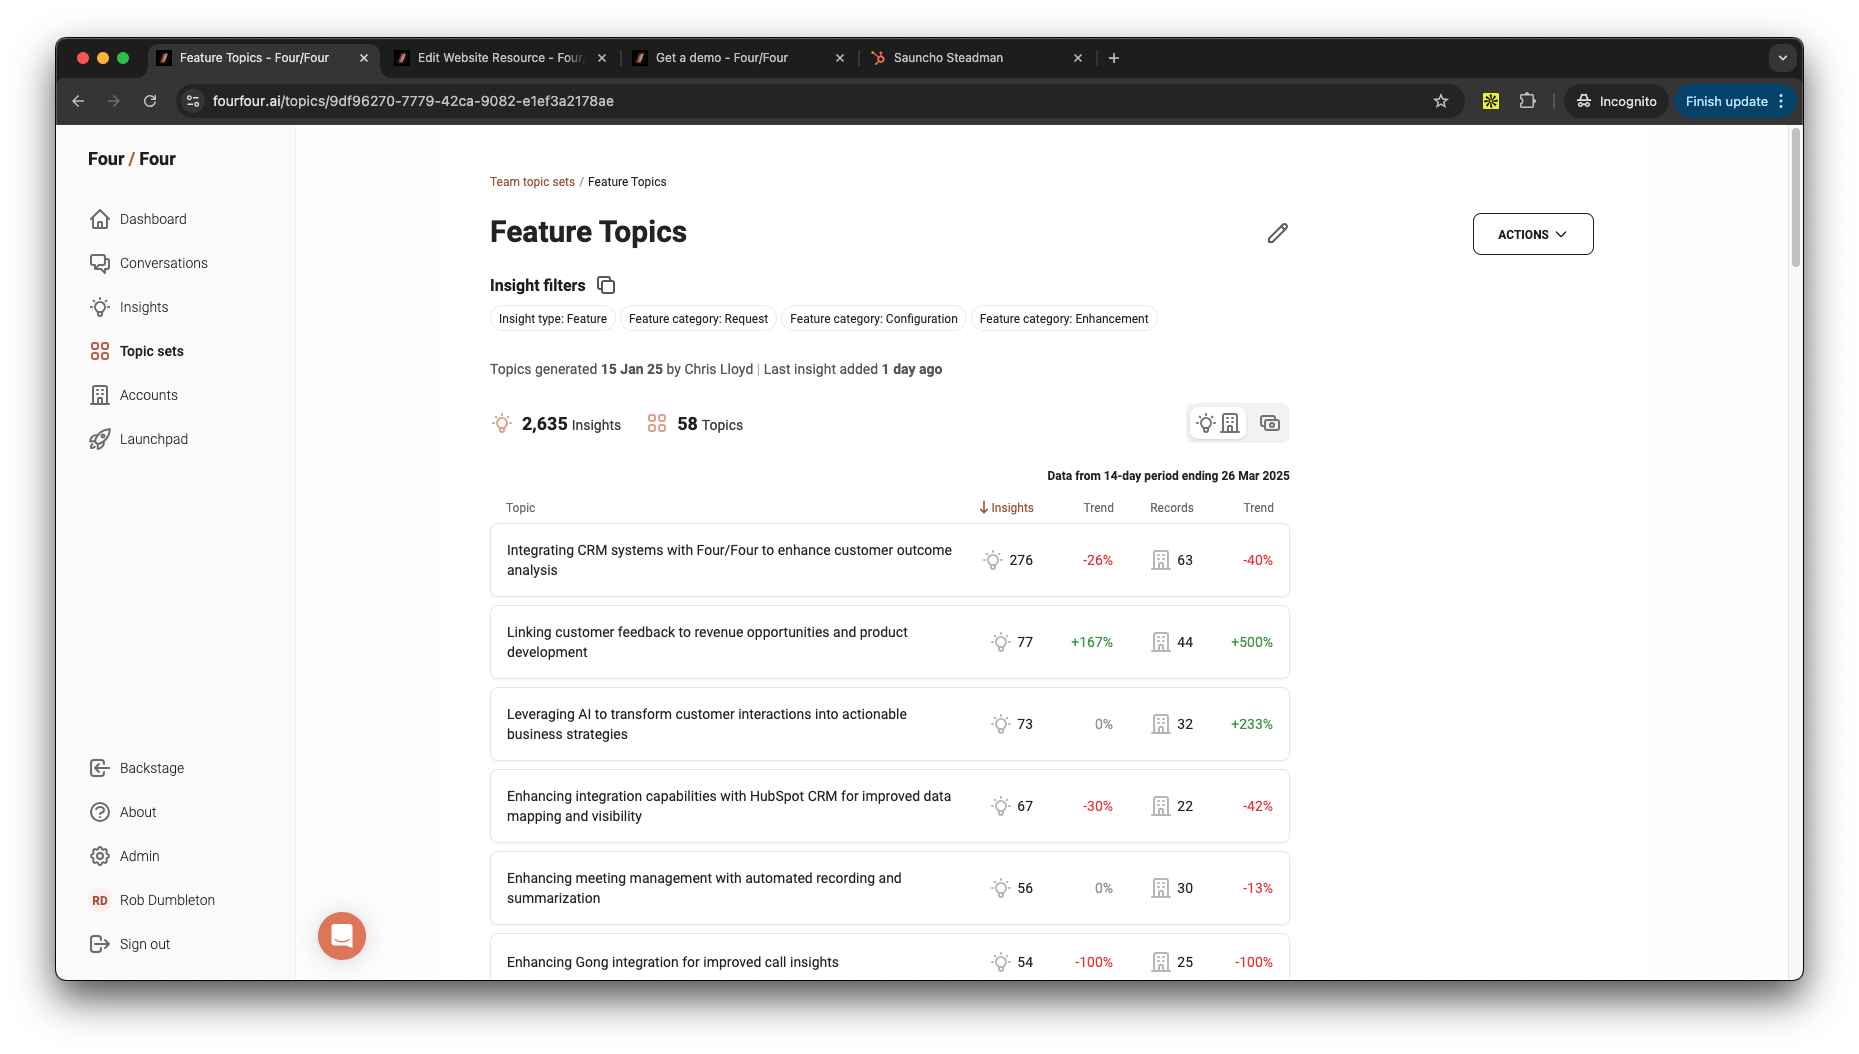1859x1054 pixels.
Task: Expand the ACTIONS dropdown
Action: coord(1532,234)
